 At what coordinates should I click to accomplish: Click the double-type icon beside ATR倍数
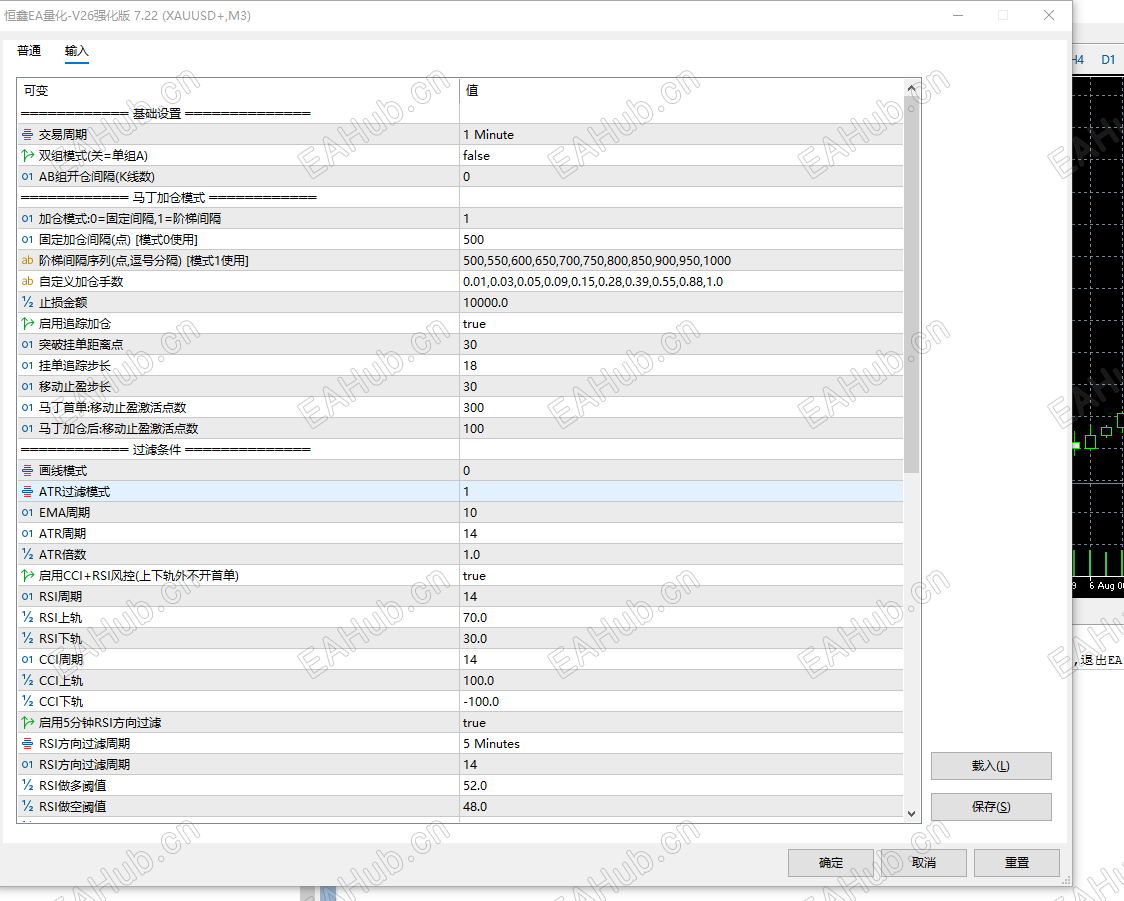click(27, 554)
